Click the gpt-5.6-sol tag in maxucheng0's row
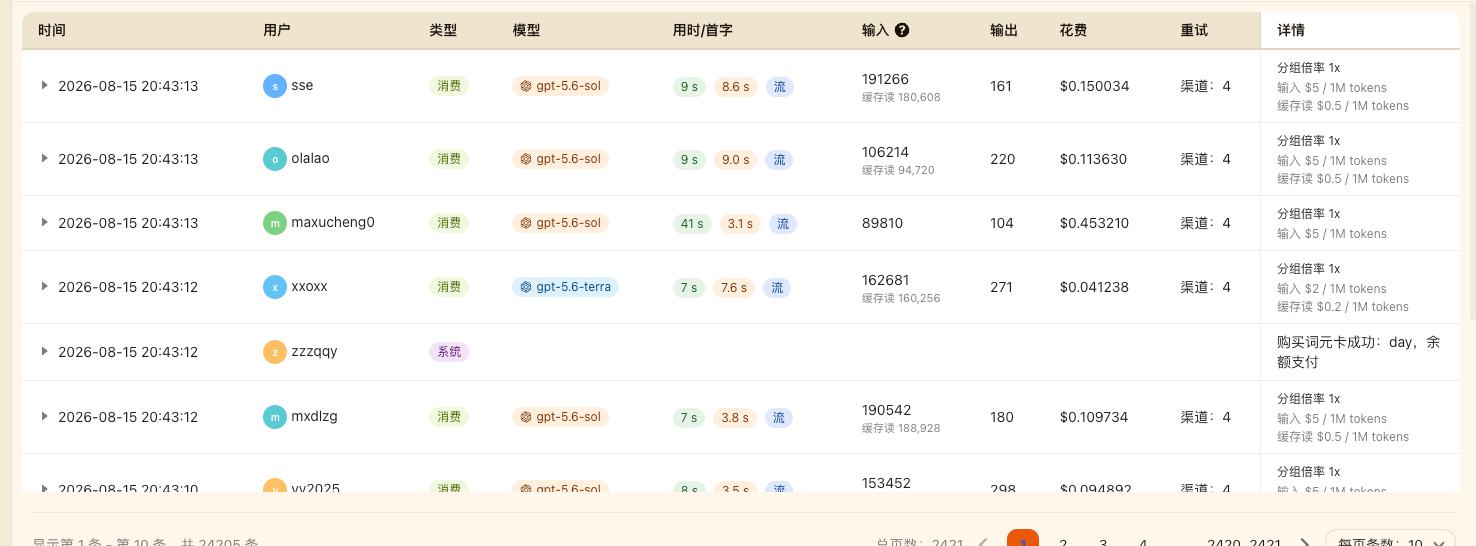Image resolution: width=1476 pixels, height=546 pixels. tap(560, 223)
